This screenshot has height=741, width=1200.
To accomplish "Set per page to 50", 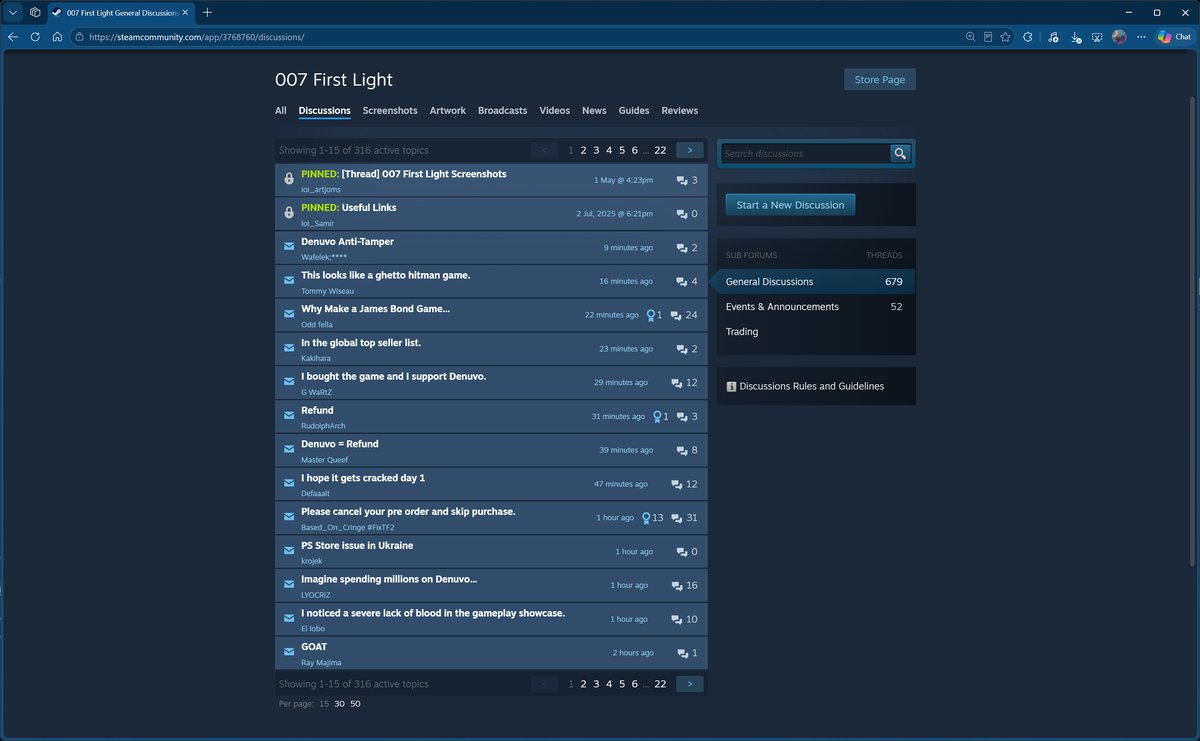I will pos(355,704).
